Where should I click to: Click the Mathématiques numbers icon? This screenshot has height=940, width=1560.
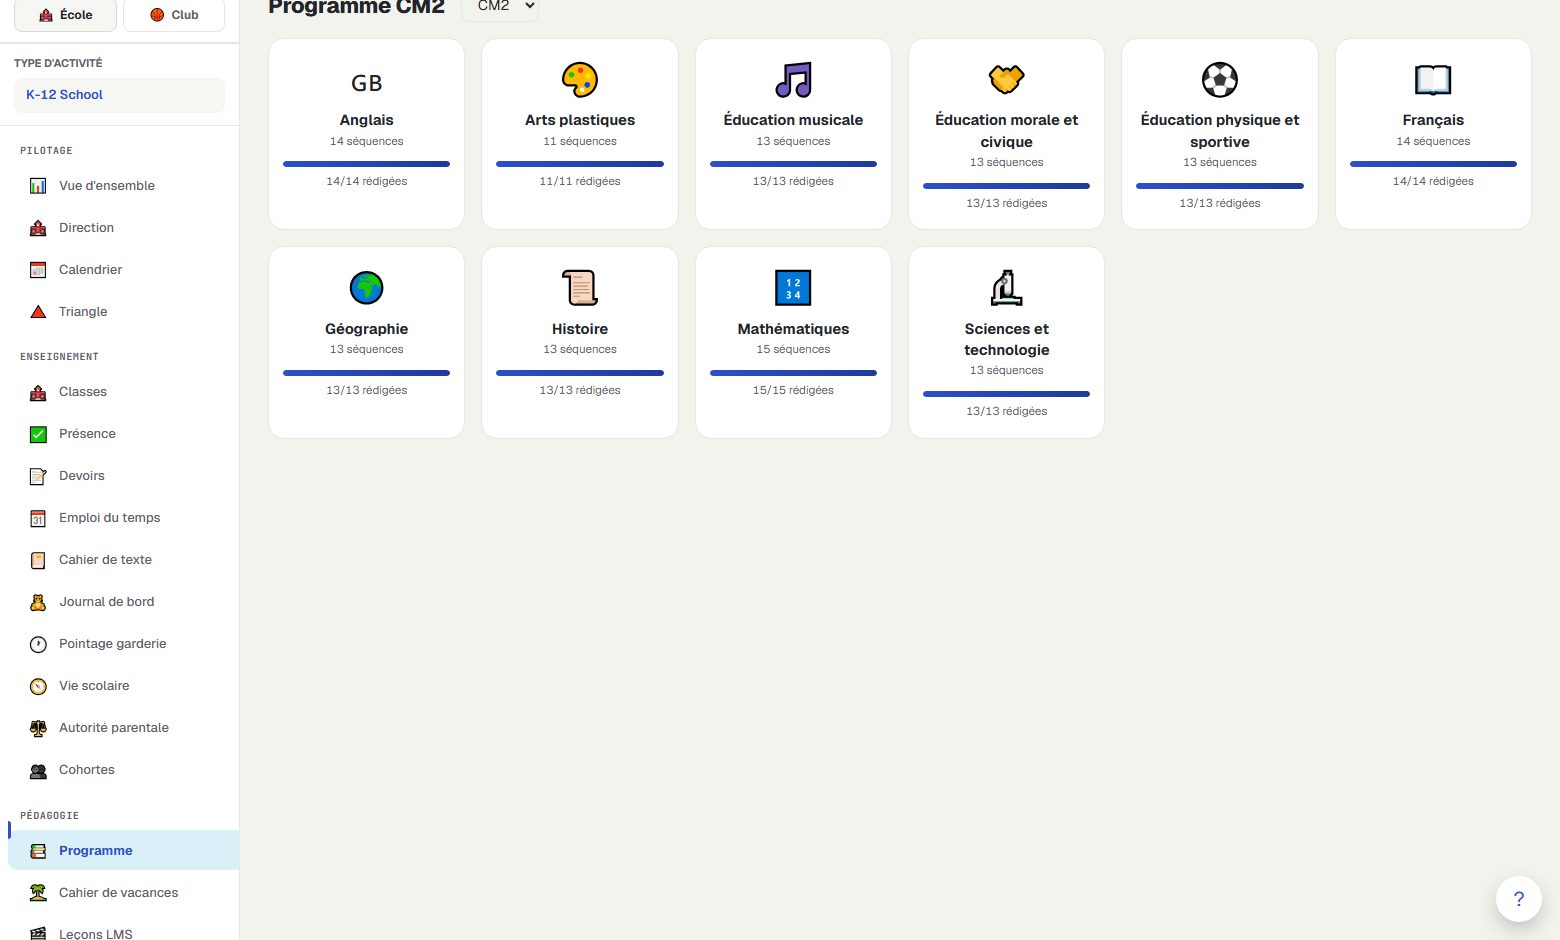[x=793, y=288]
